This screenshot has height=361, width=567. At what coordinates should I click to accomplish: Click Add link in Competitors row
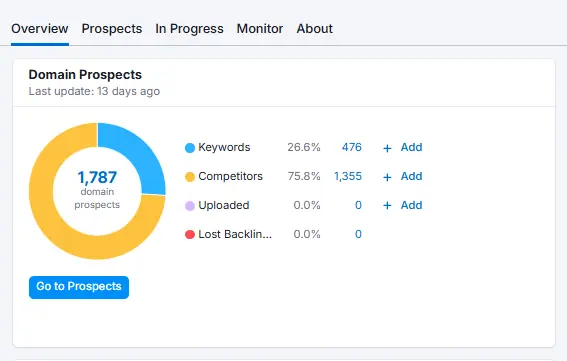(412, 176)
